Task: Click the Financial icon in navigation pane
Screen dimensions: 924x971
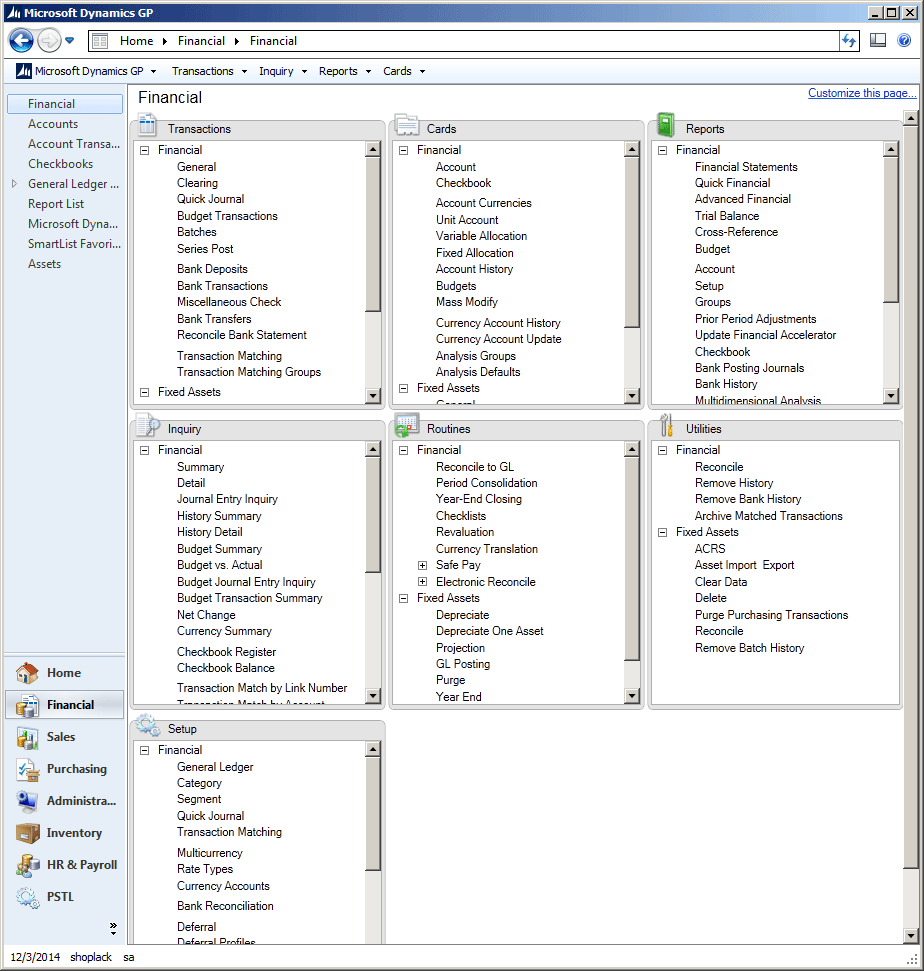Action: pyautogui.click(x=27, y=705)
